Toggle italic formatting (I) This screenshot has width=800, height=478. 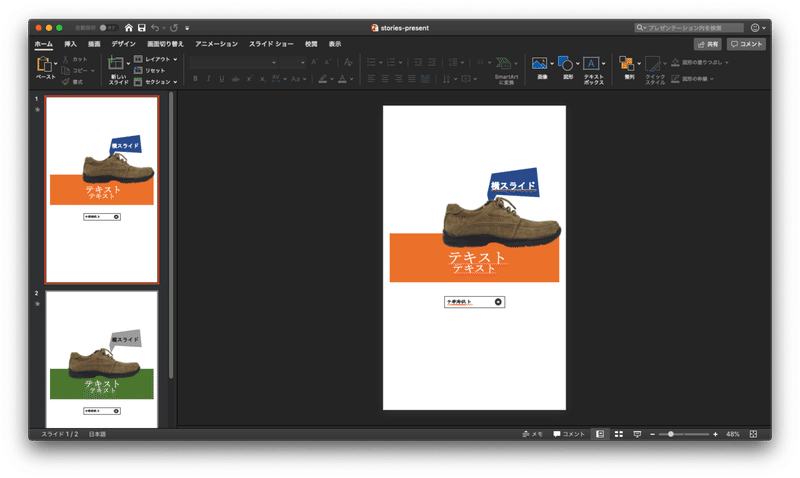click(209, 79)
